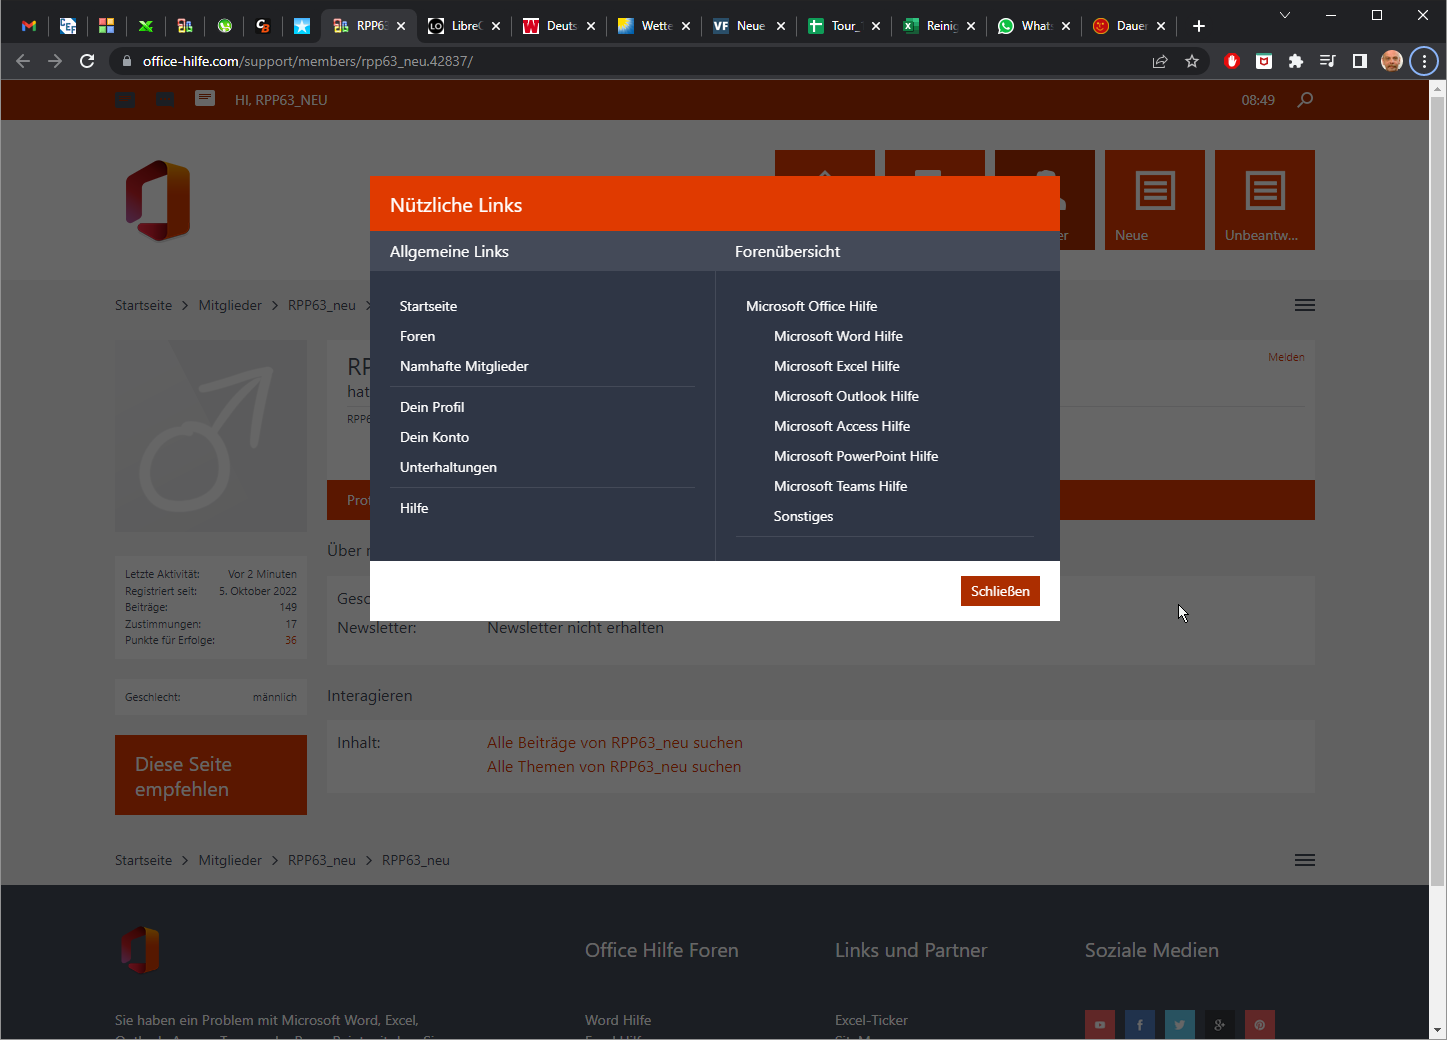Open the lower breadcrumb hamburger menu
The image size is (1447, 1040).
1305,860
